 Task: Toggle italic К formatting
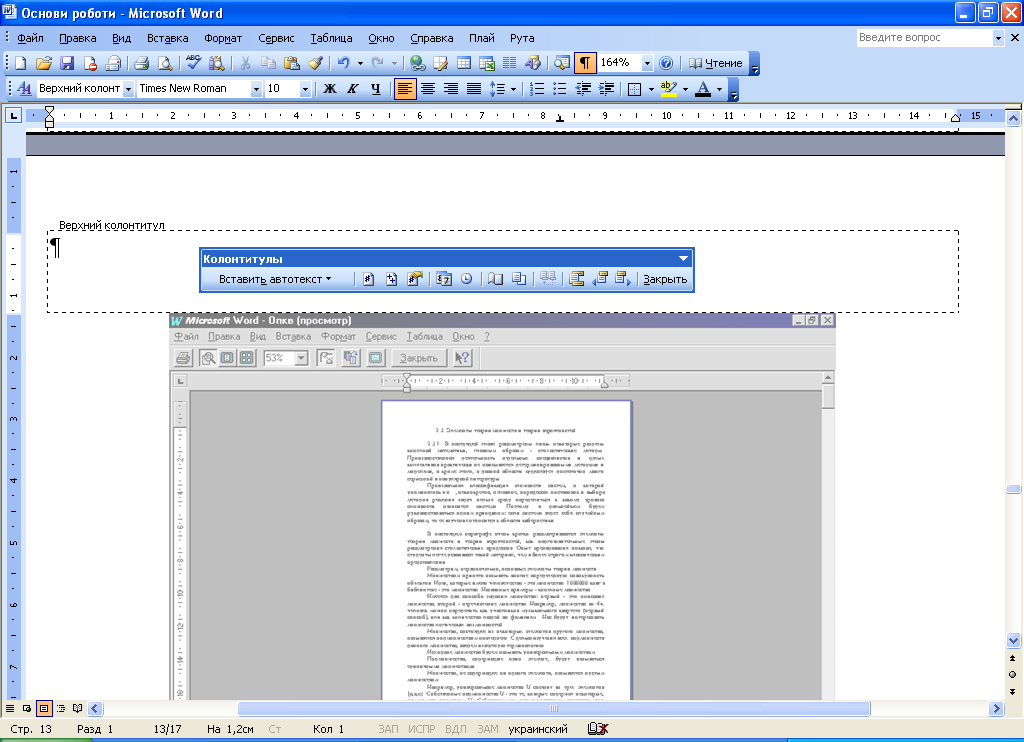click(353, 89)
